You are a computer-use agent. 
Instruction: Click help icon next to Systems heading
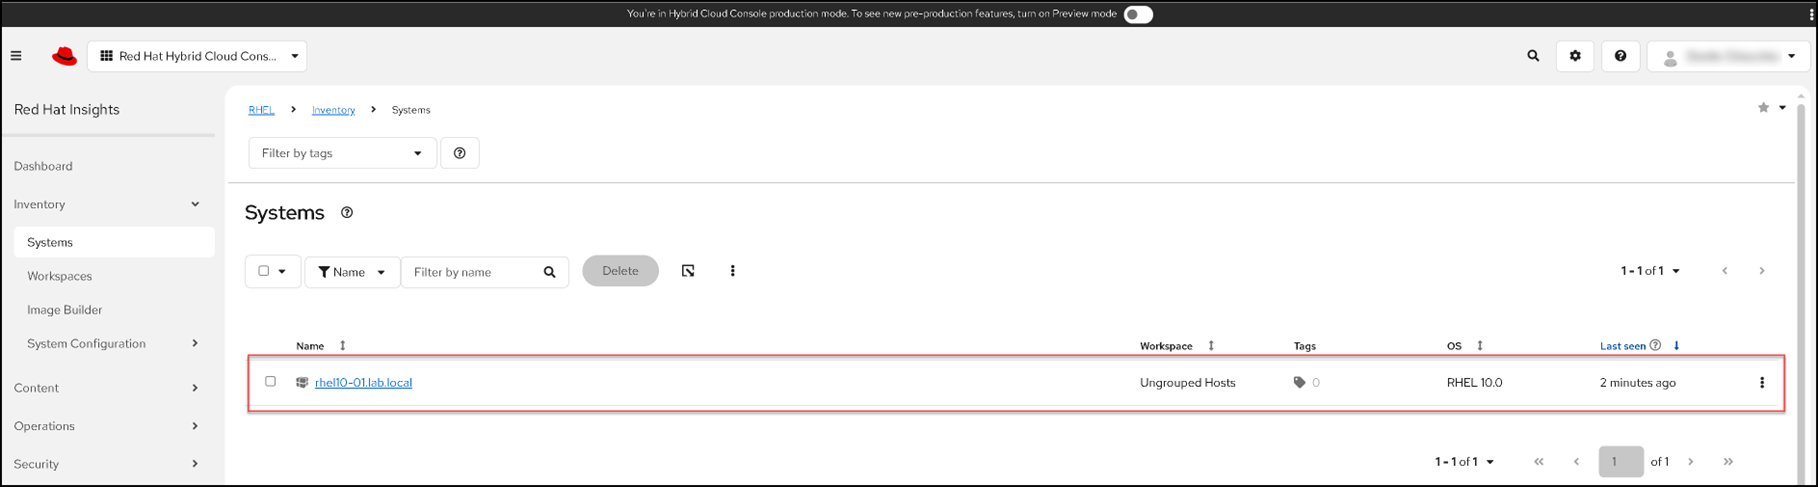[x=347, y=213]
